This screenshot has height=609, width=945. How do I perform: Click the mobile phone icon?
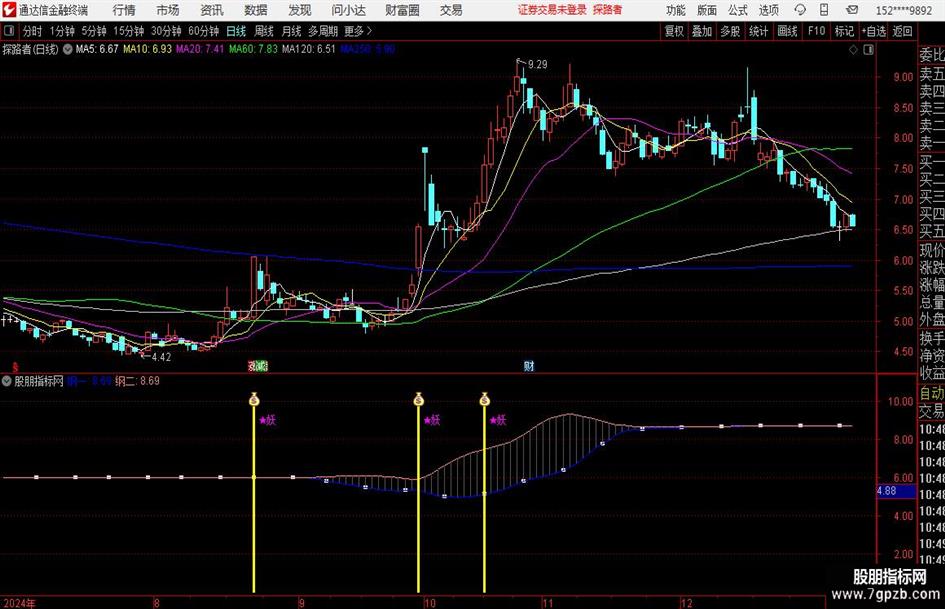pyautogui.click(x=824, y=10)
